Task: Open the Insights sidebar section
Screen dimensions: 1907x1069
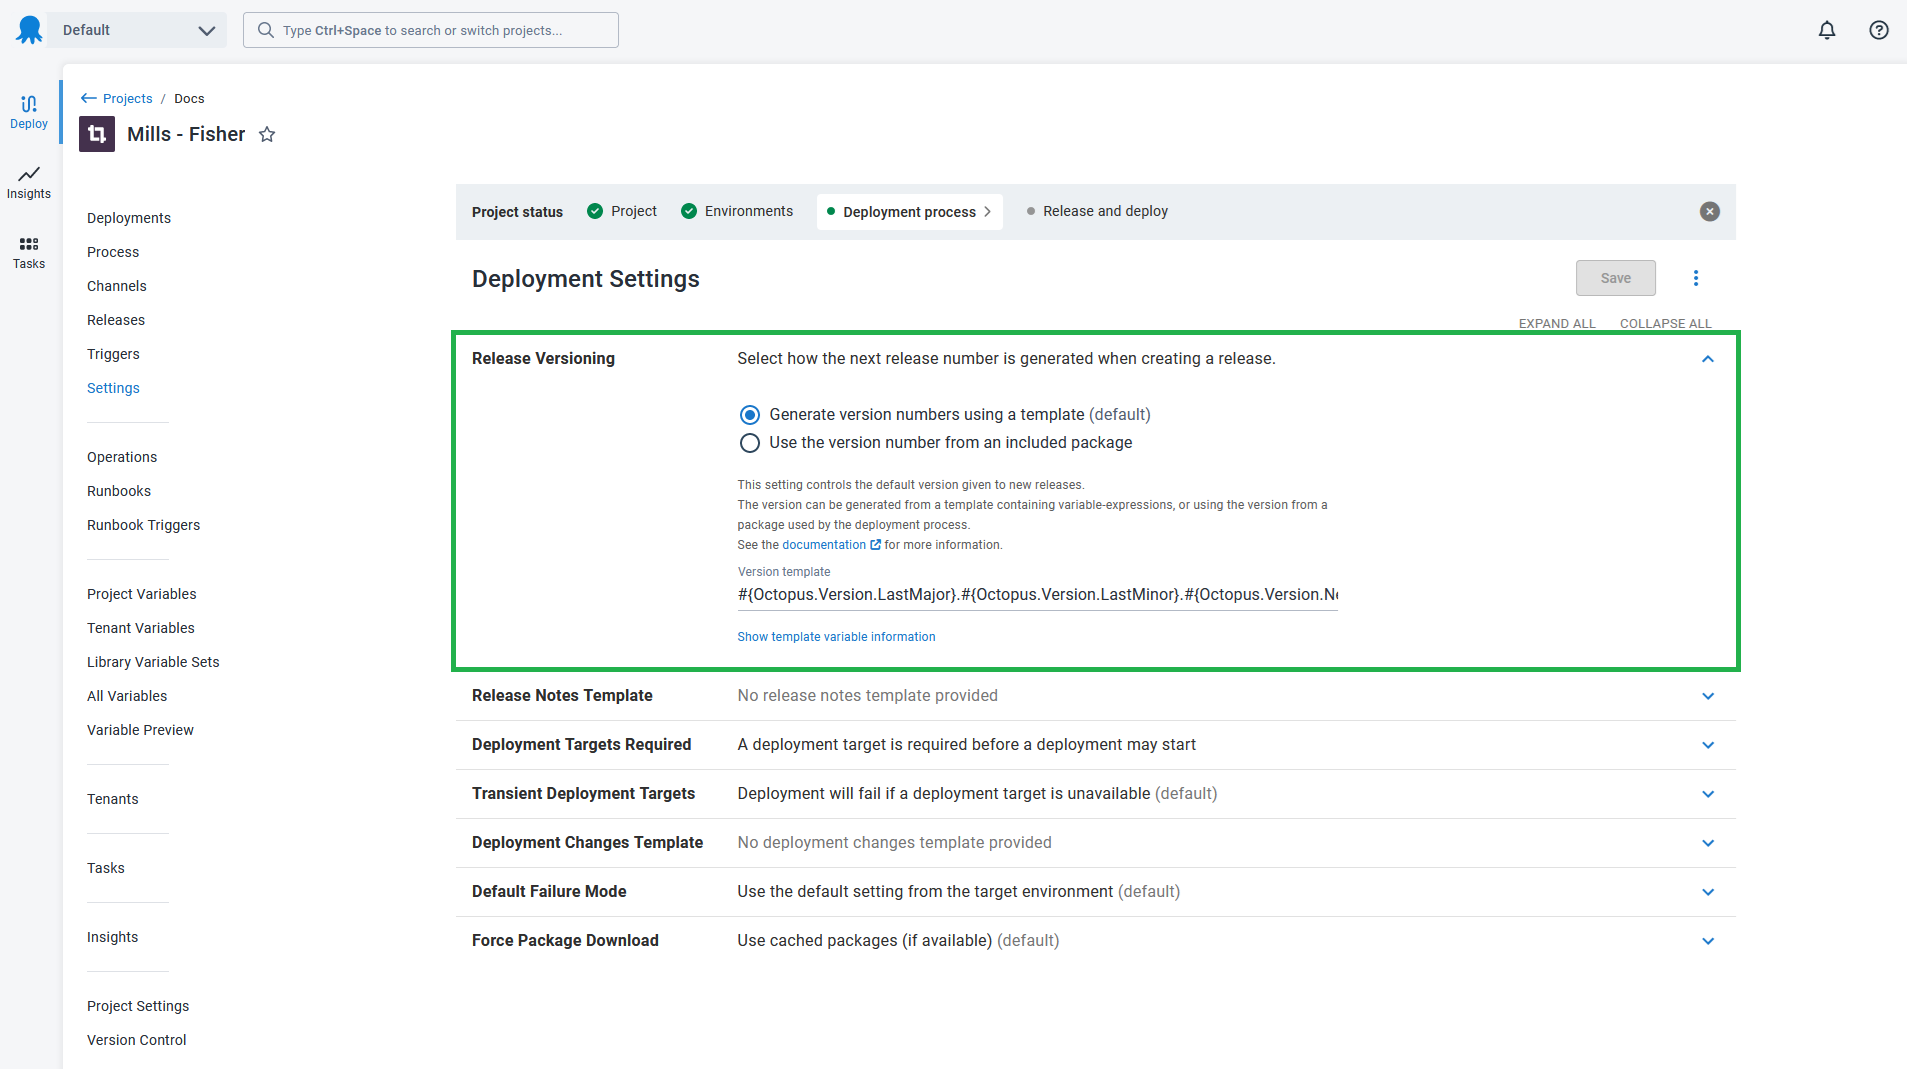Action: point(29,181)
